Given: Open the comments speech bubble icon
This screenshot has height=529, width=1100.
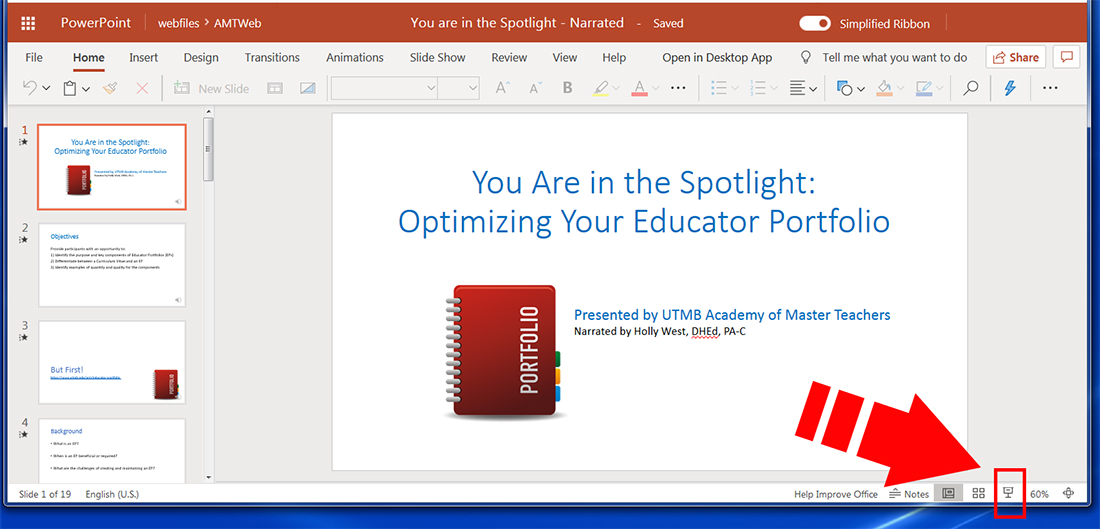Looking at the screenshot, I should (1067, 57).
